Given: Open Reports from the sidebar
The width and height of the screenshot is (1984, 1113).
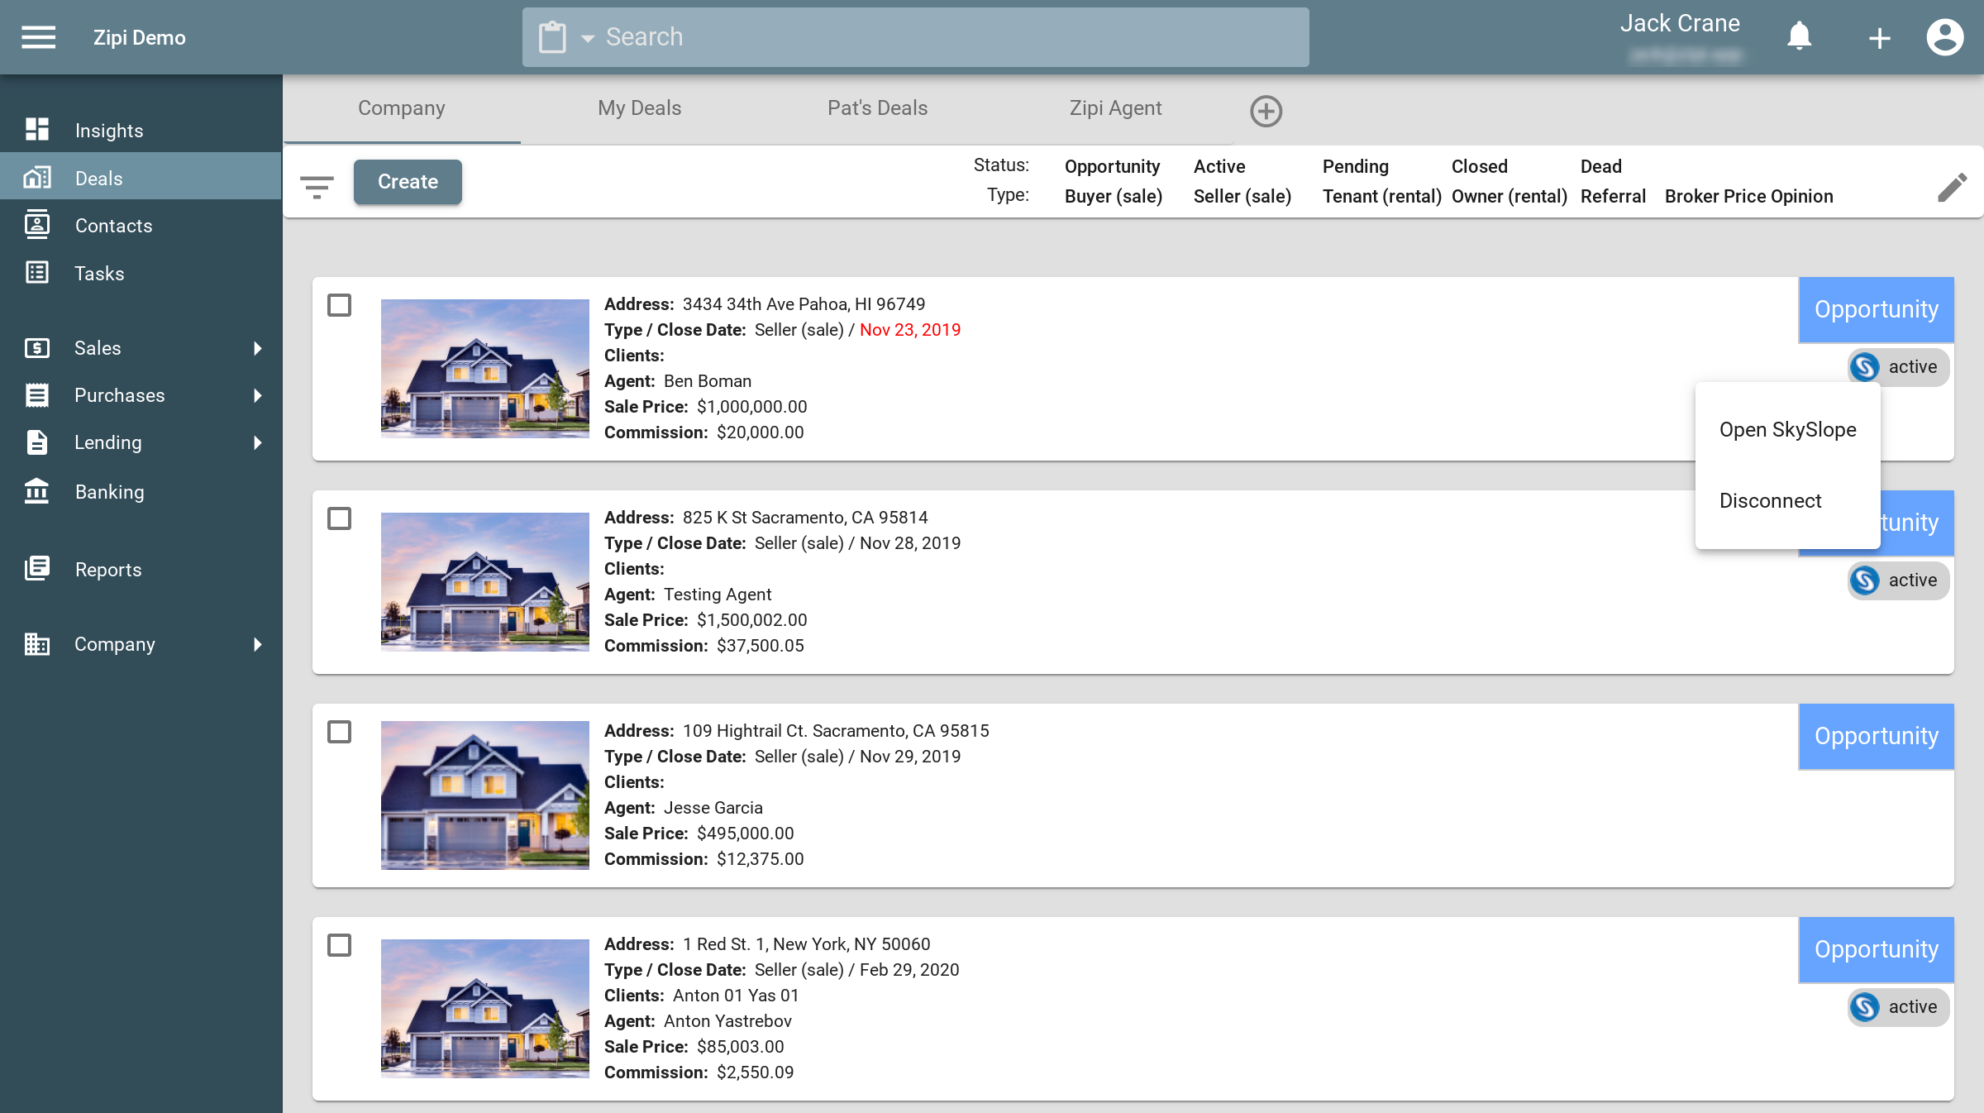Looking at the screenshot, I should pyautogui.click(x=107, y=569).
